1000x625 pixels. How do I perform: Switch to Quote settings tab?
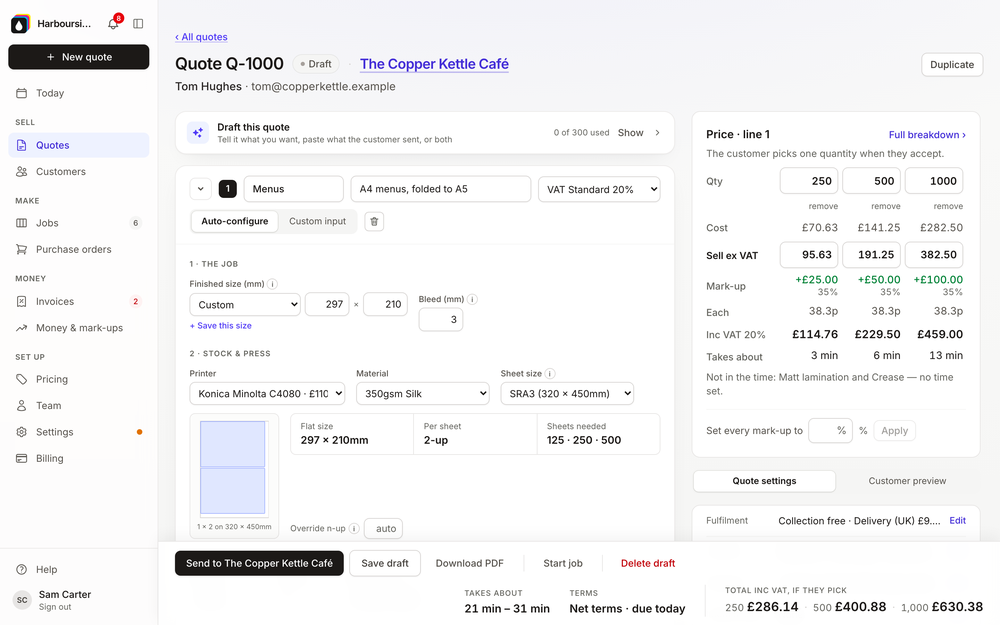point(764,481)
